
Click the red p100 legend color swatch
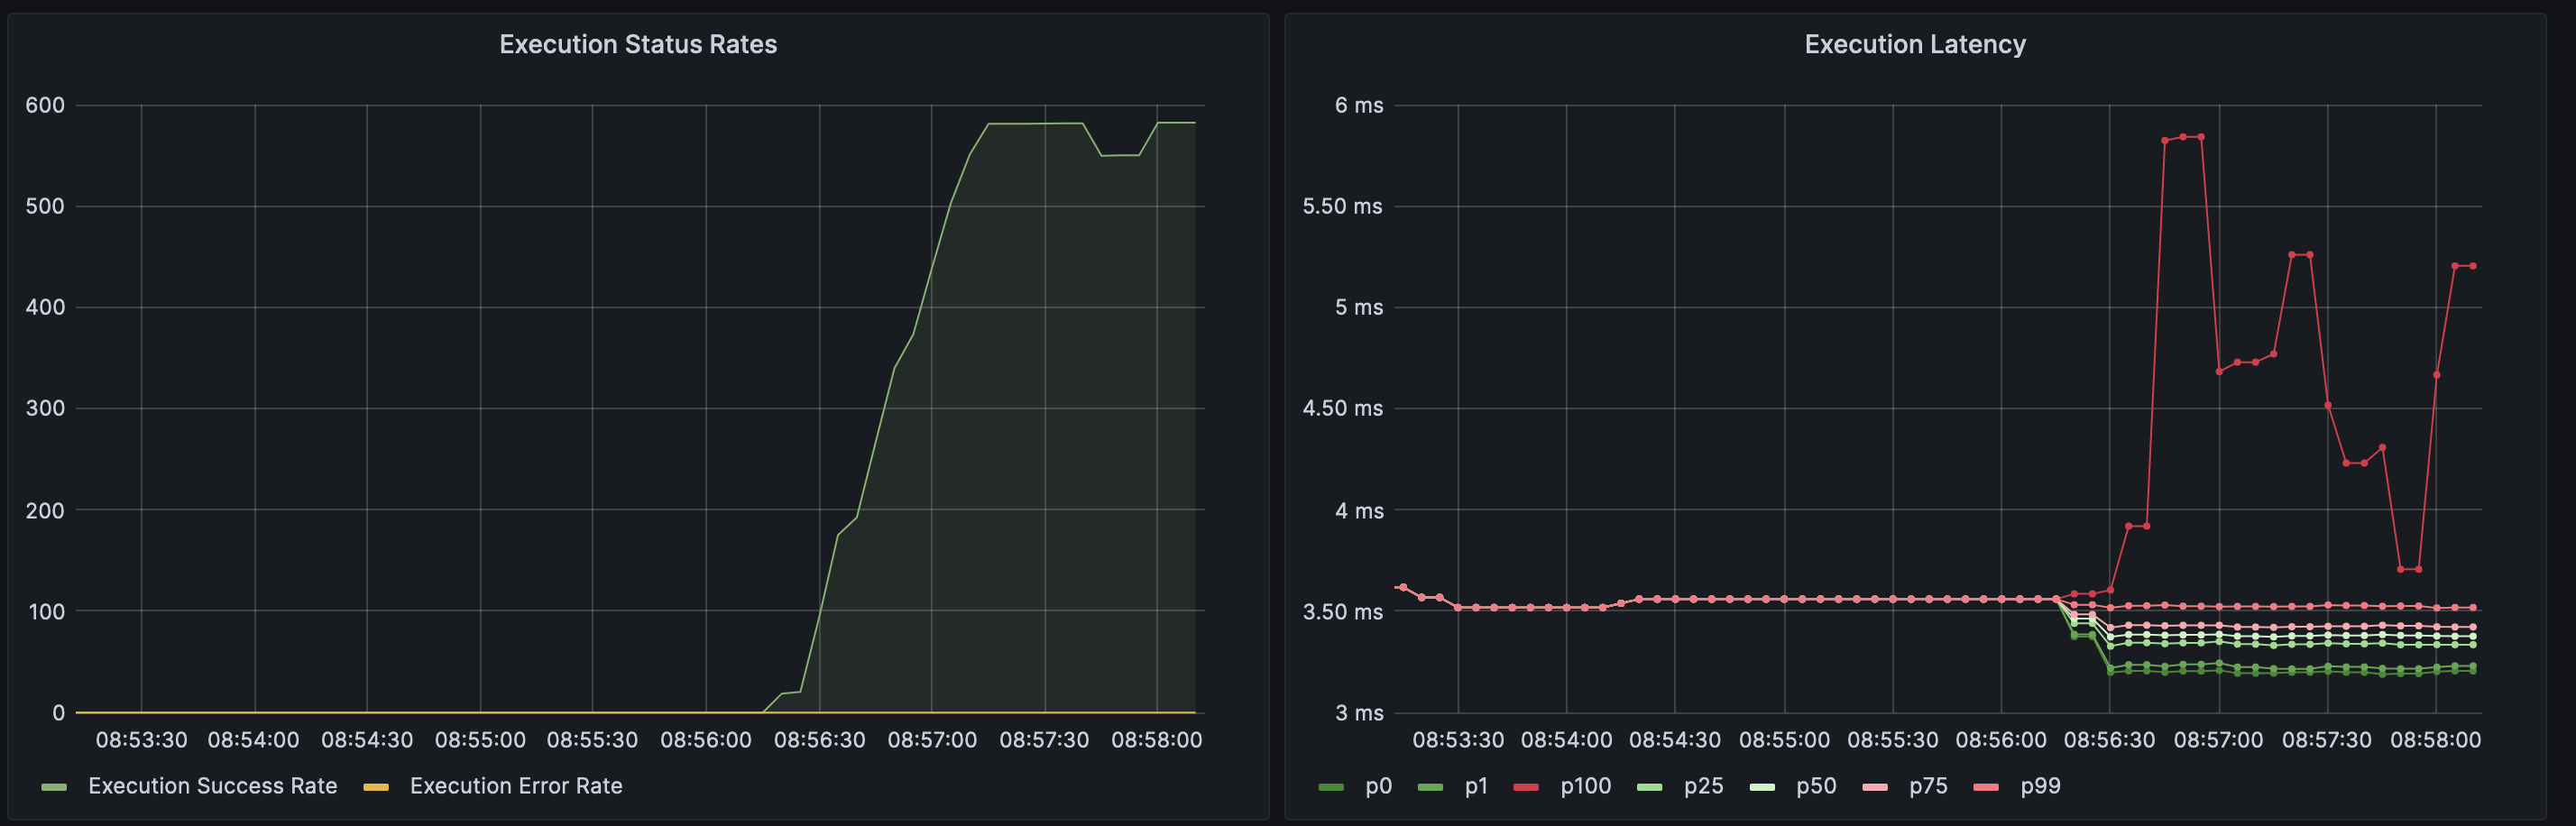(x=1526, y=787)
